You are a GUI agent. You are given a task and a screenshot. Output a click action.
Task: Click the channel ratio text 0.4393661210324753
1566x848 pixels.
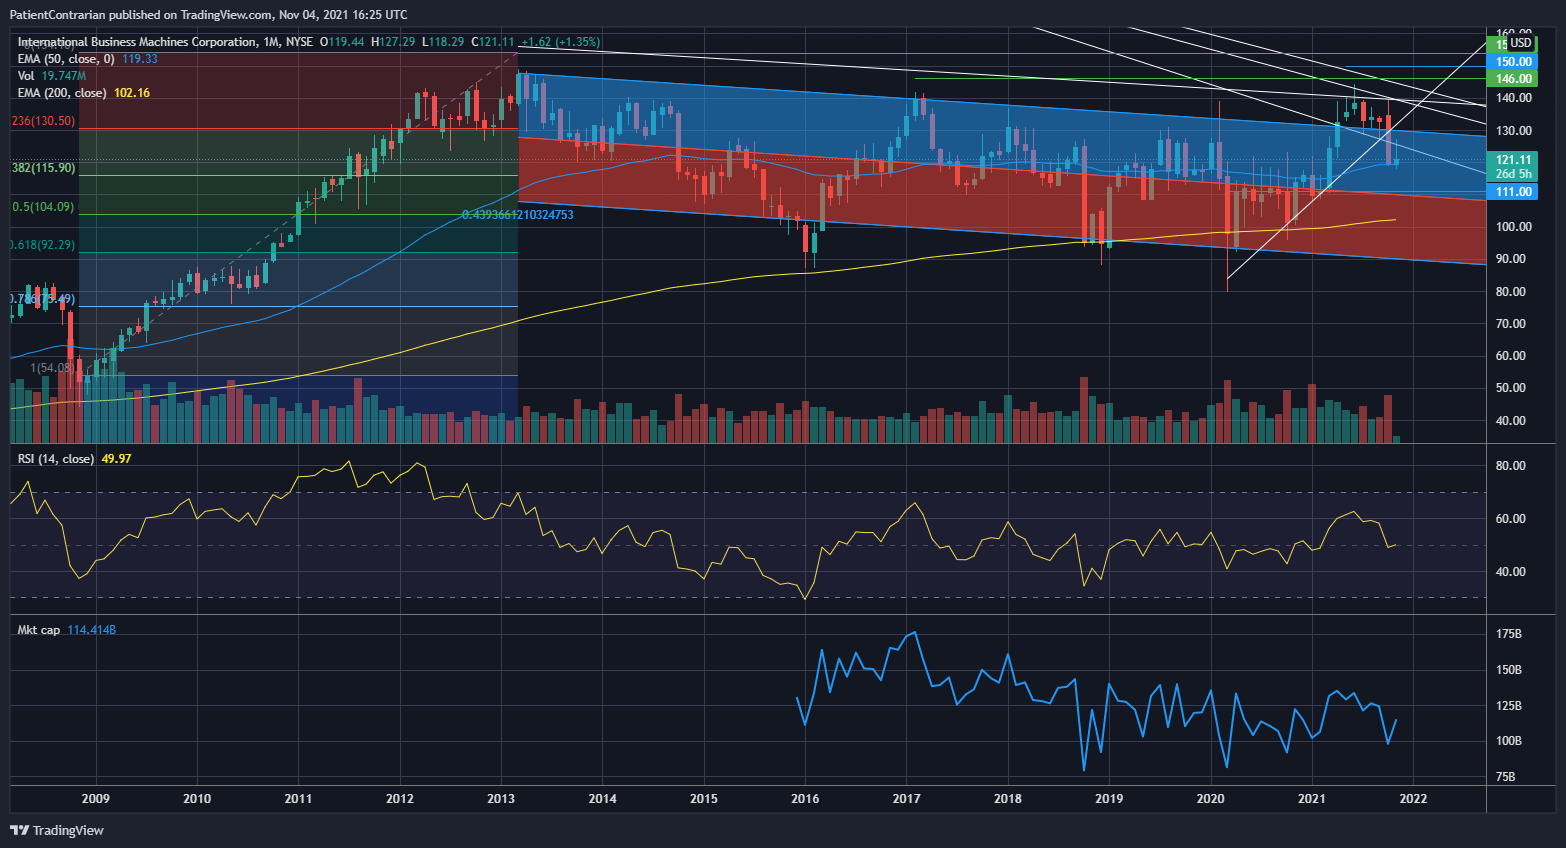pos(518,215)
